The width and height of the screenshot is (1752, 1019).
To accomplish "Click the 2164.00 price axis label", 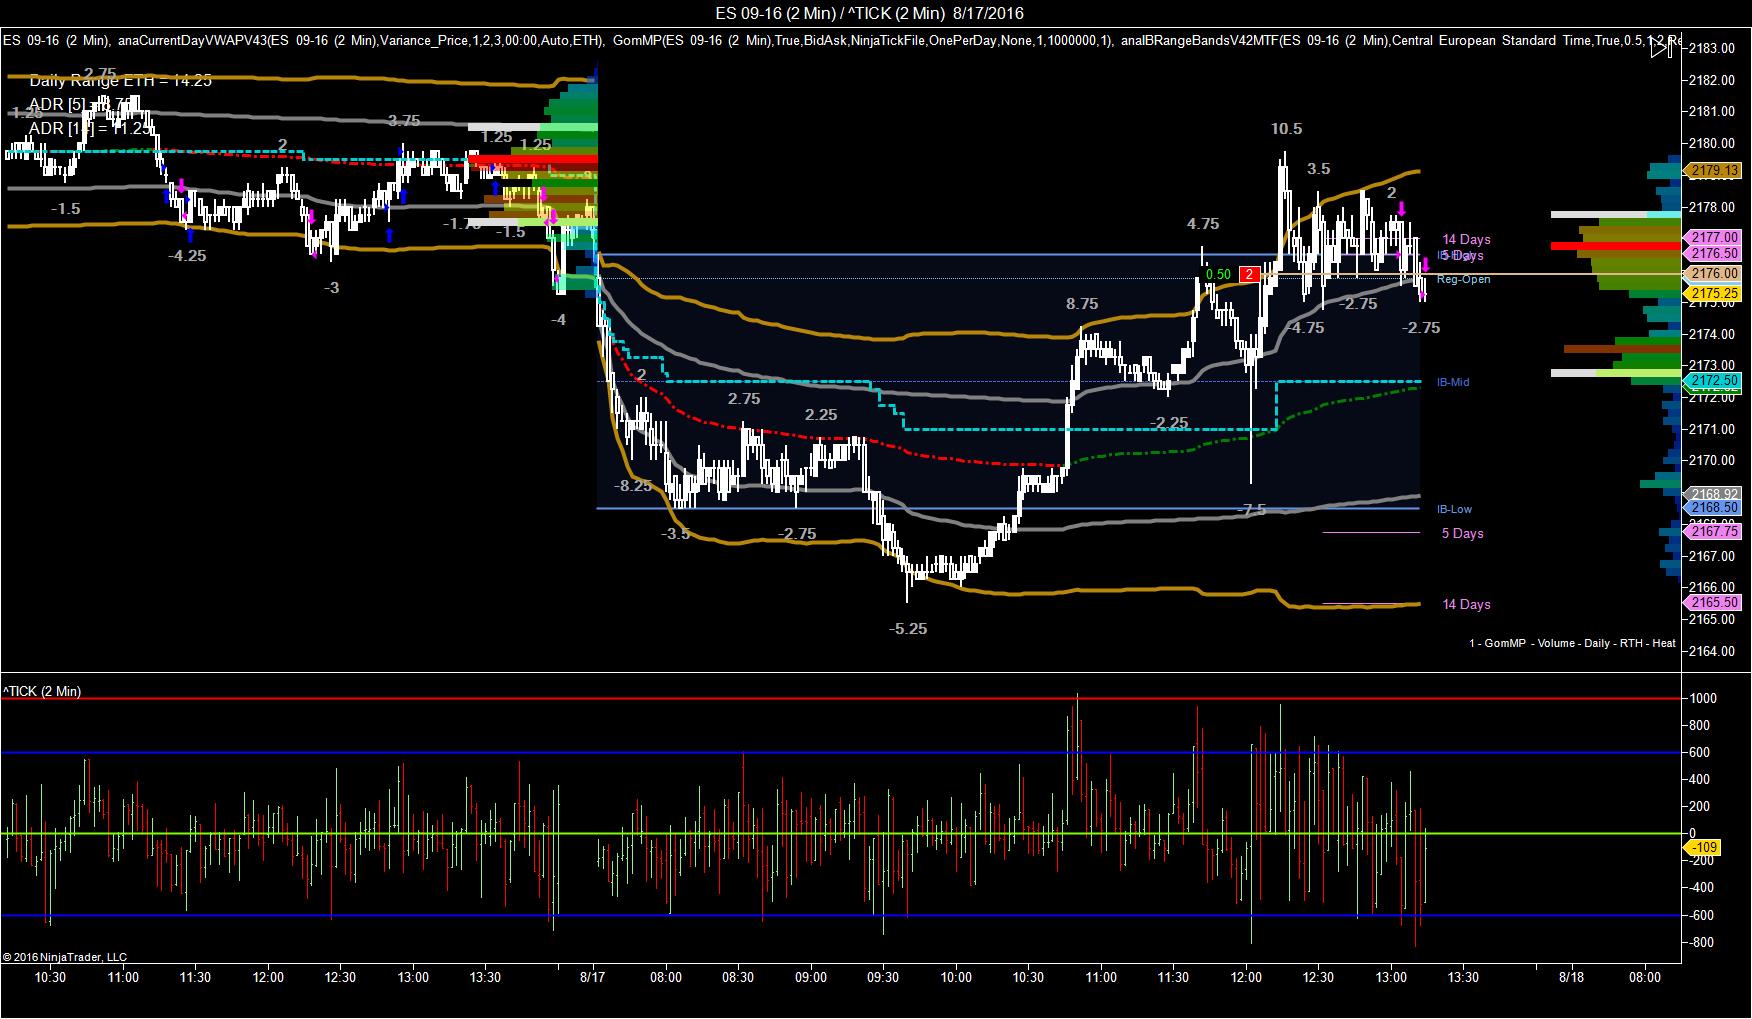I will click(1713, 651).
